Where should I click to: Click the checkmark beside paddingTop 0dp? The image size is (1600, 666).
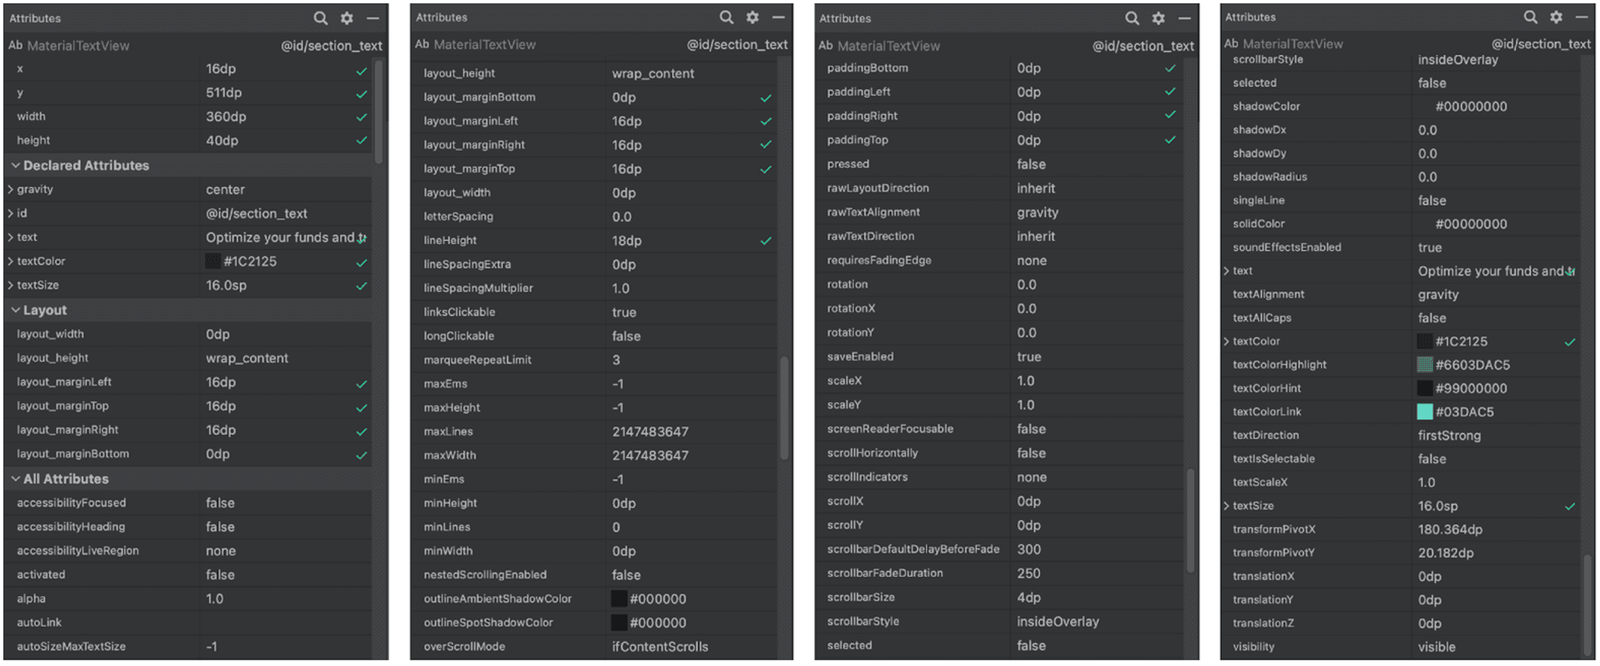pyautogui.click(x=1170, y=140)
